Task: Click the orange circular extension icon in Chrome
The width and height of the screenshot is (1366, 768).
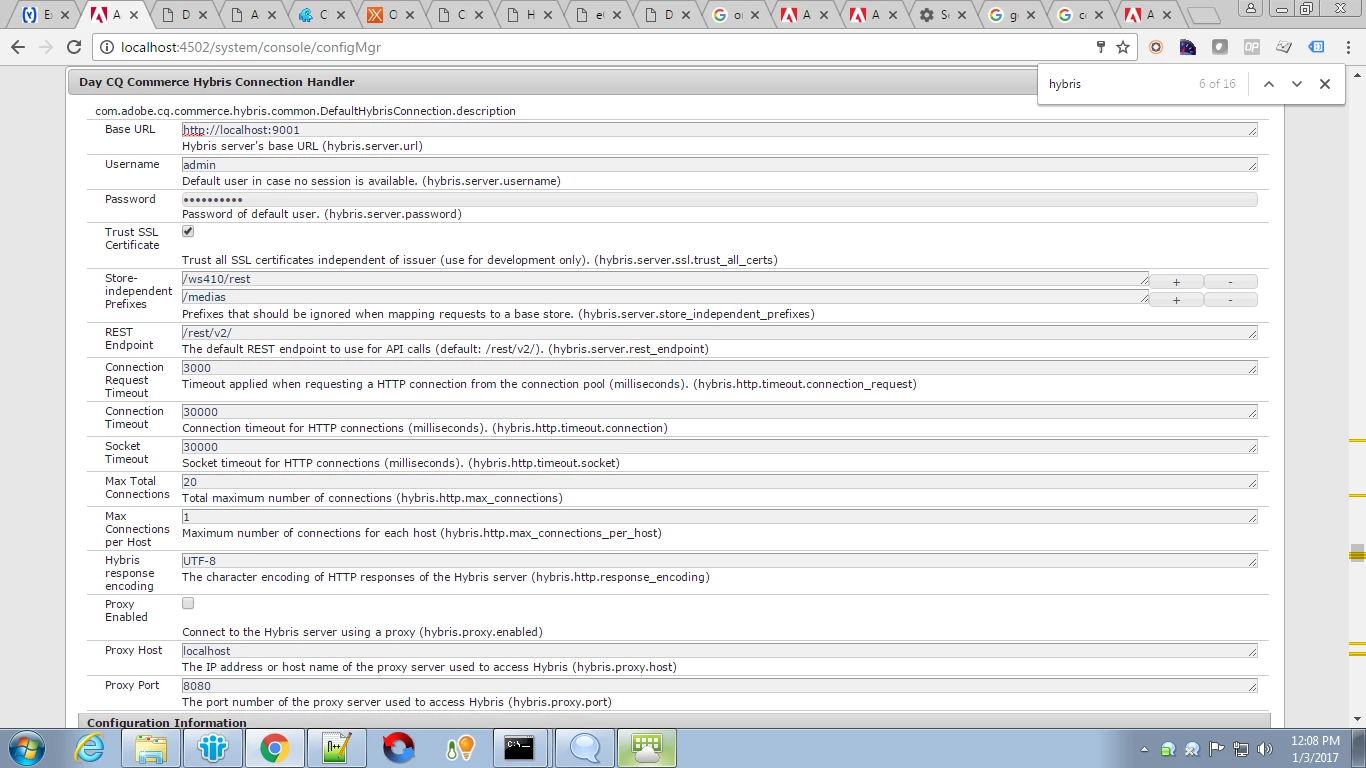Action: tap(1156, 47)
